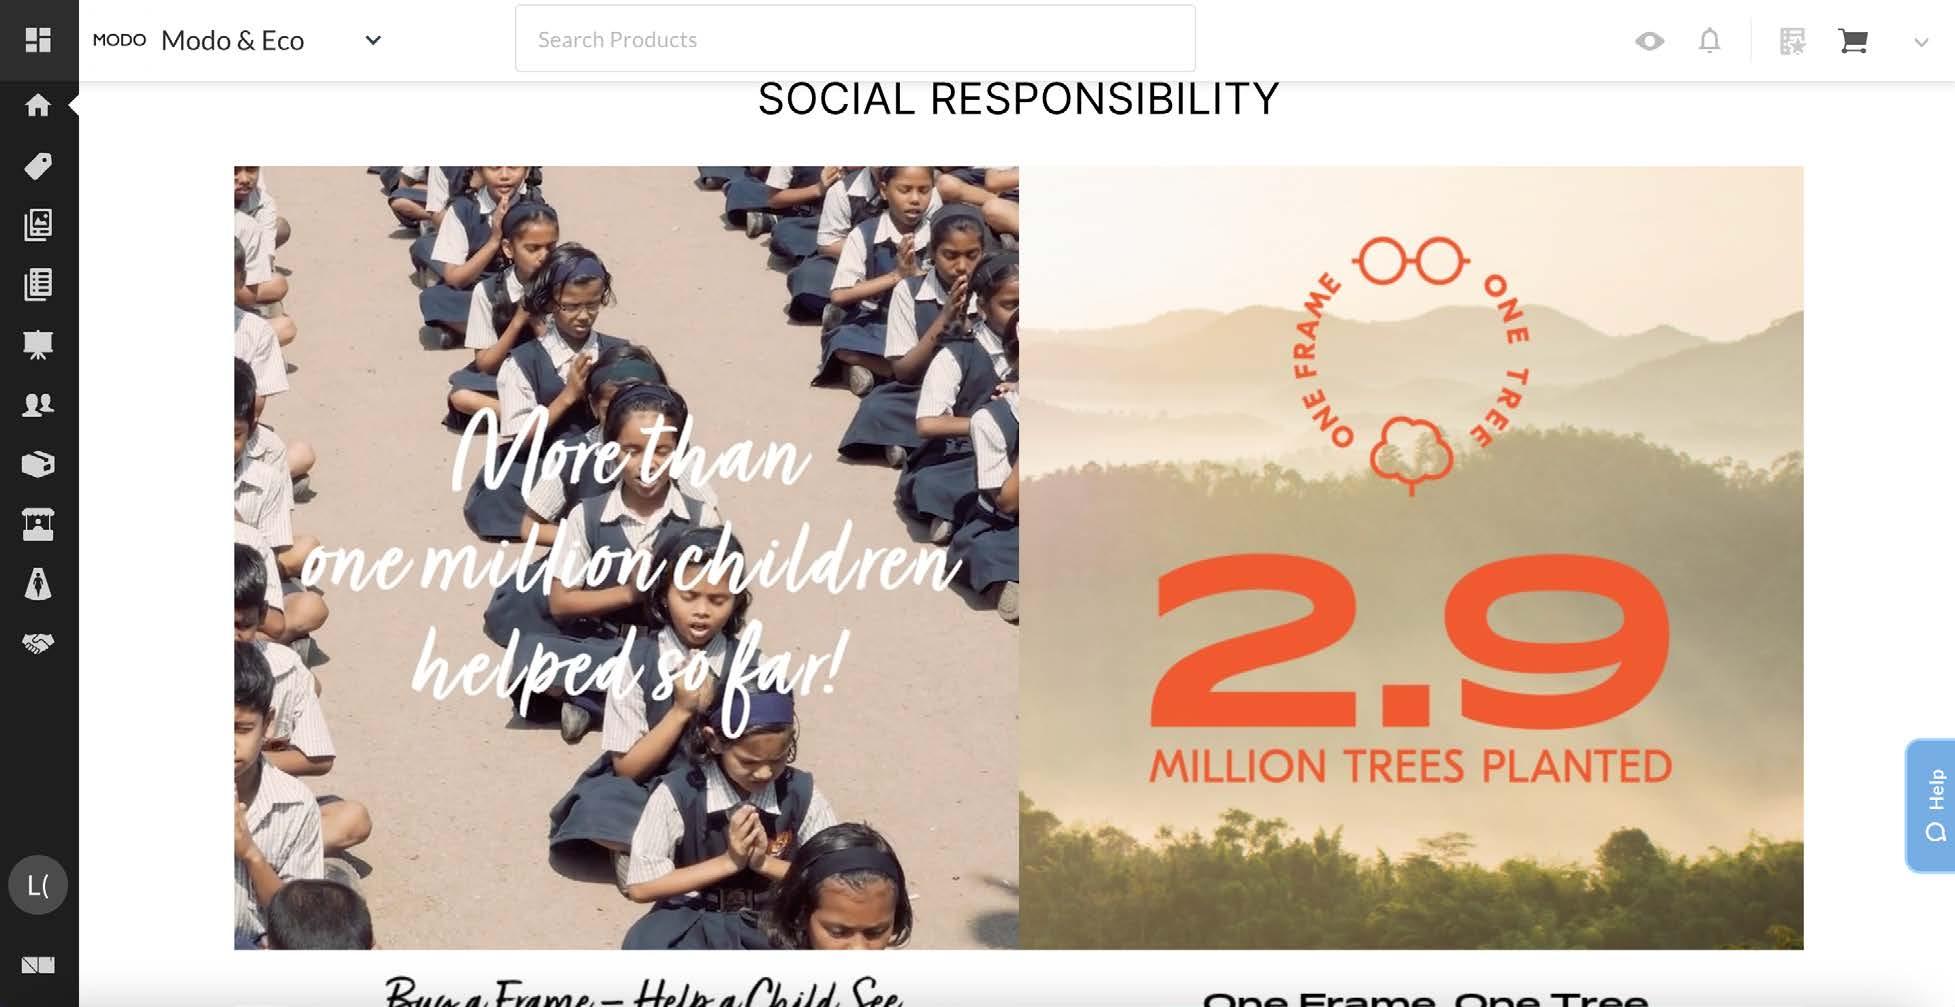Viewport: 1955px width, 1007px height.
Task: Open the Help chat tab
Action: click(x=1931, y=806)
